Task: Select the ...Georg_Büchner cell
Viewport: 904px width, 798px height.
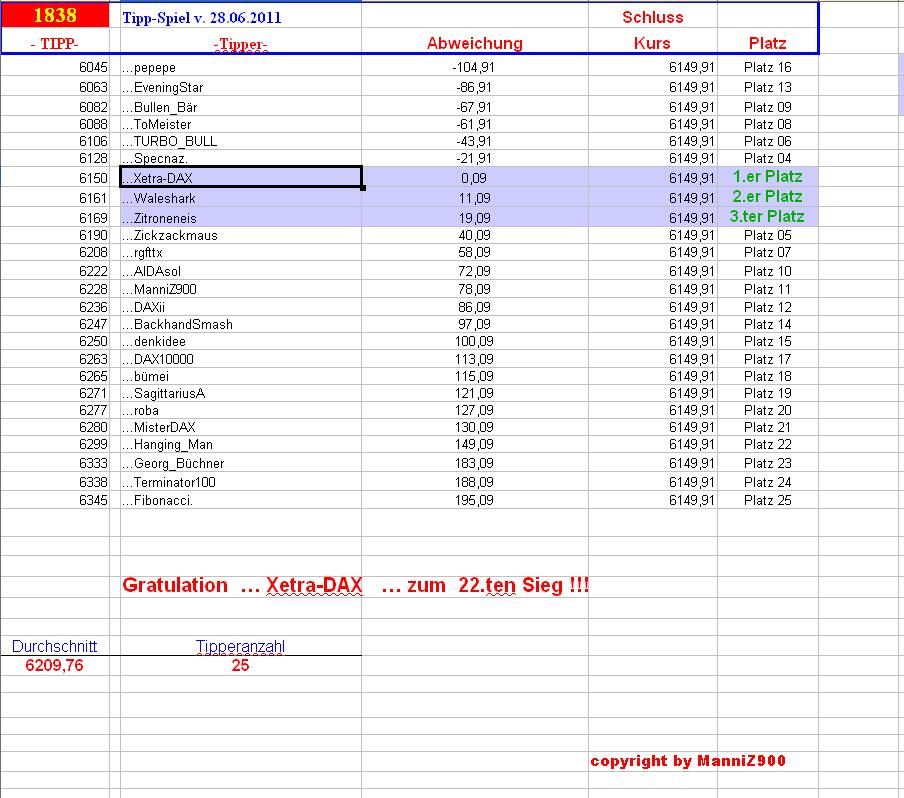Action: pyautogui.click(x=240, y=463)
